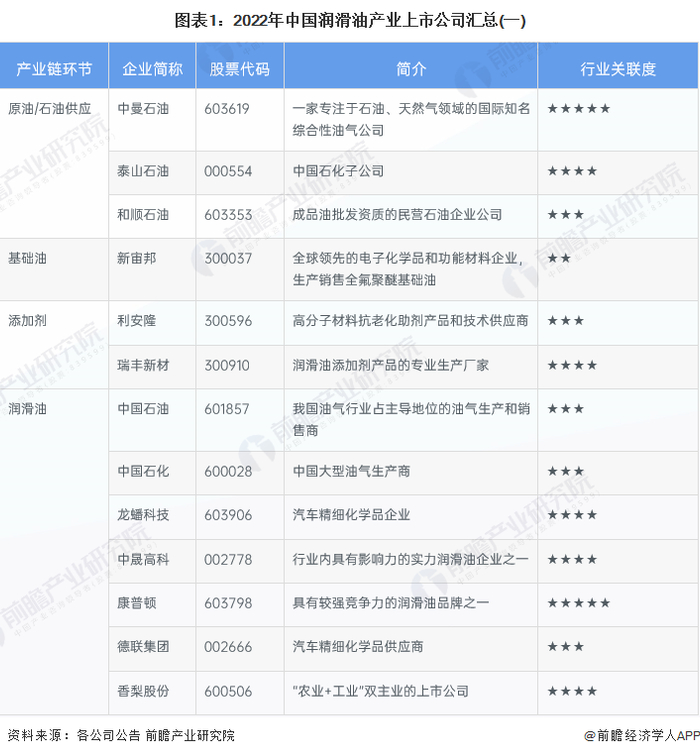The height and width of the screenshot is (756, 700).
Task: Click company name 中国石化
Action: click(x=143, y=471)
